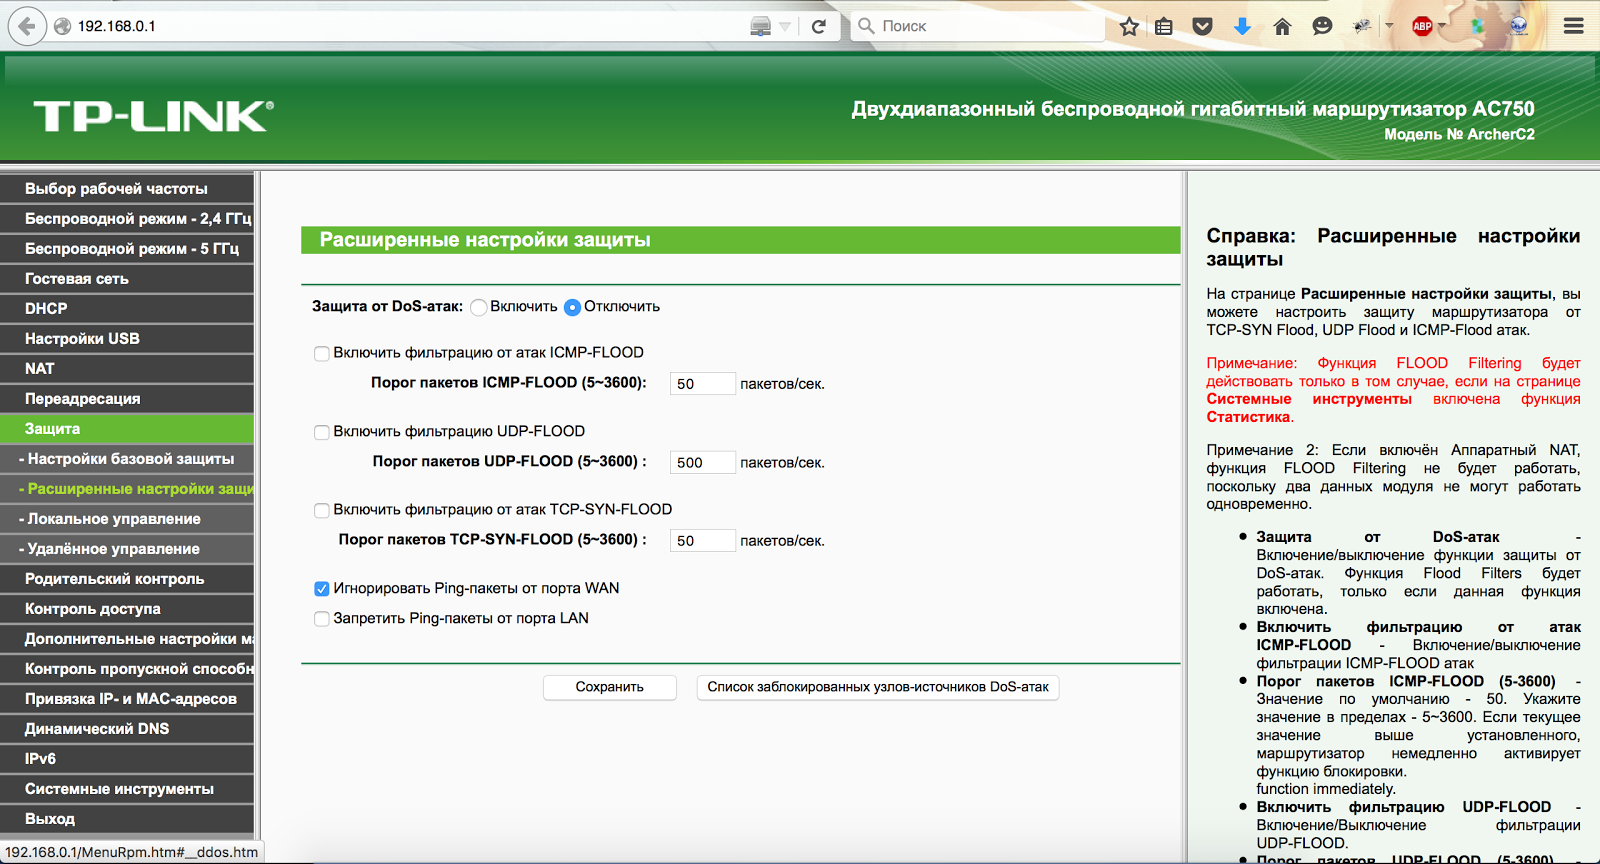
Task: Open the Adblock Plus ABP icon
Action: point(1422,26)
